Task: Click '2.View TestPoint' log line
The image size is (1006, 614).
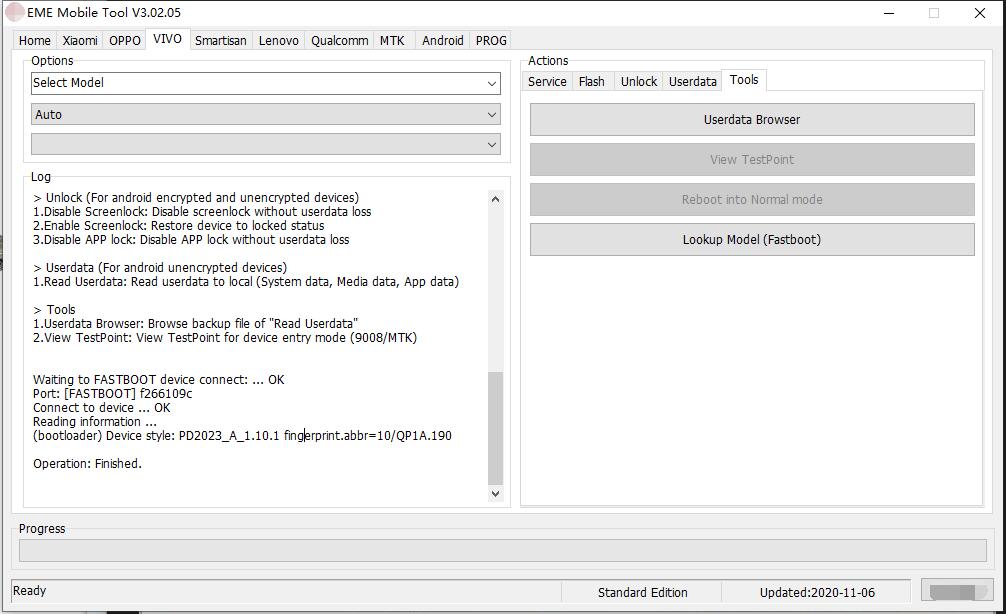Action: tap(225, 337)
